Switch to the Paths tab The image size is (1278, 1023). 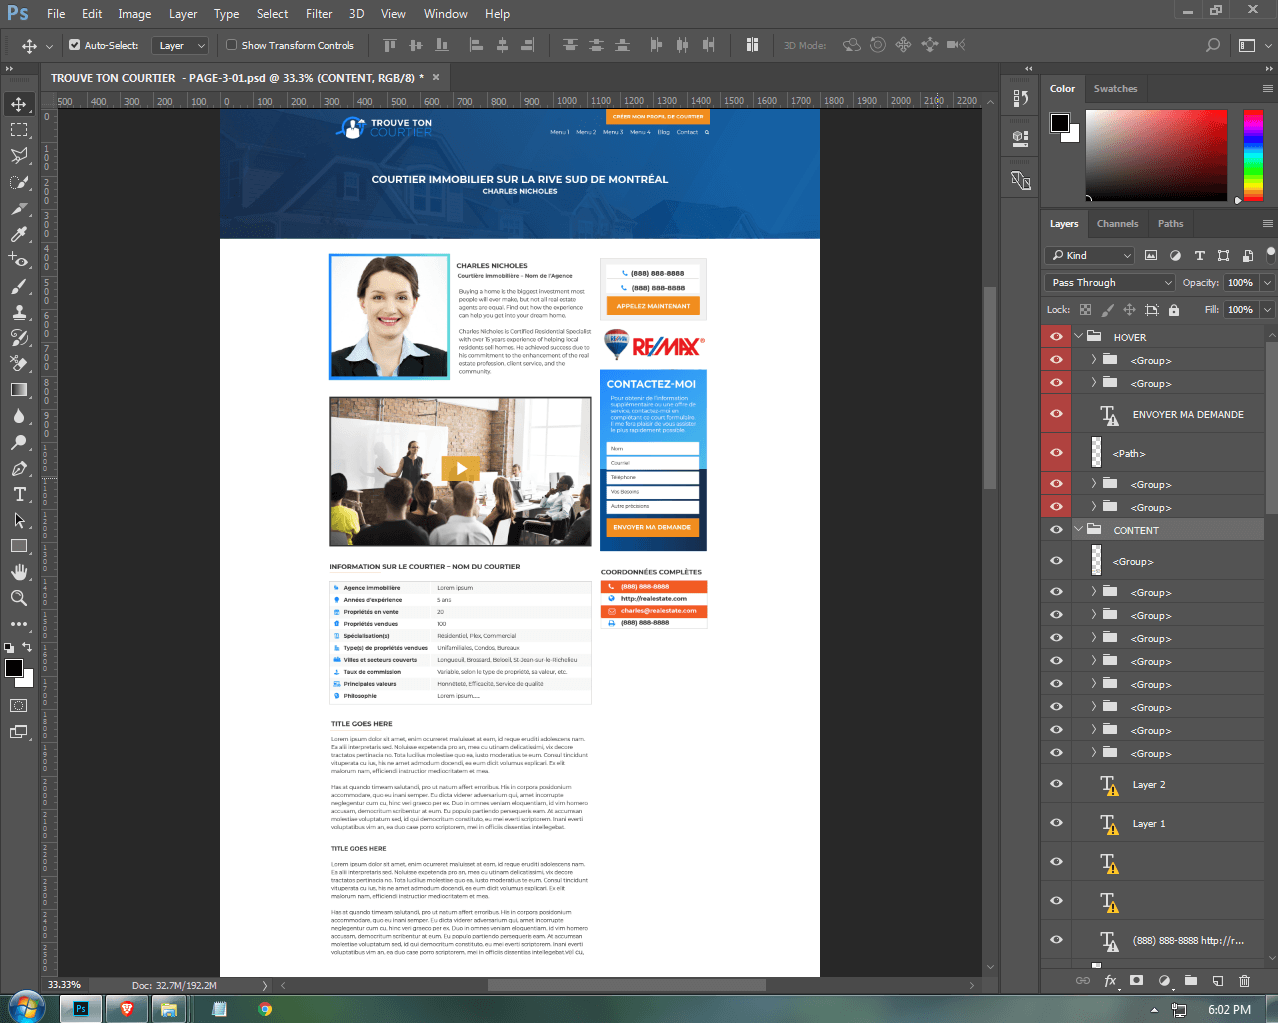(x=1170, y=224)
